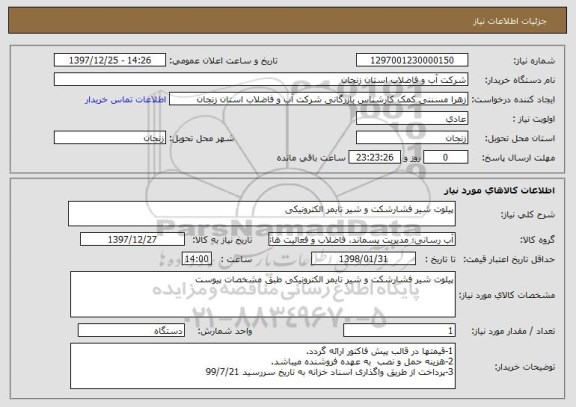Click the need priority field showing عادی
Image resolution: width=576 pixels, height=407 pixels.
coord(412,119)
